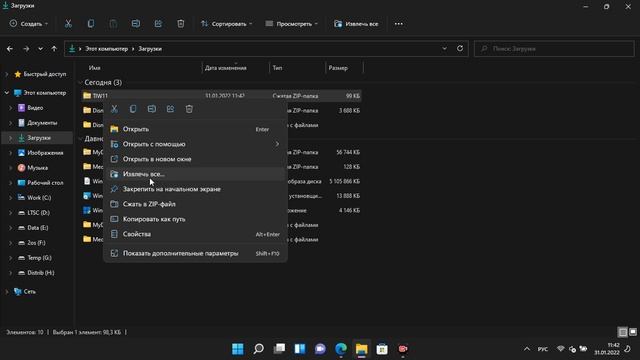The image size is (640, 360).
Task: Click the Copy icon in the context menu
Action: point(133,109)
